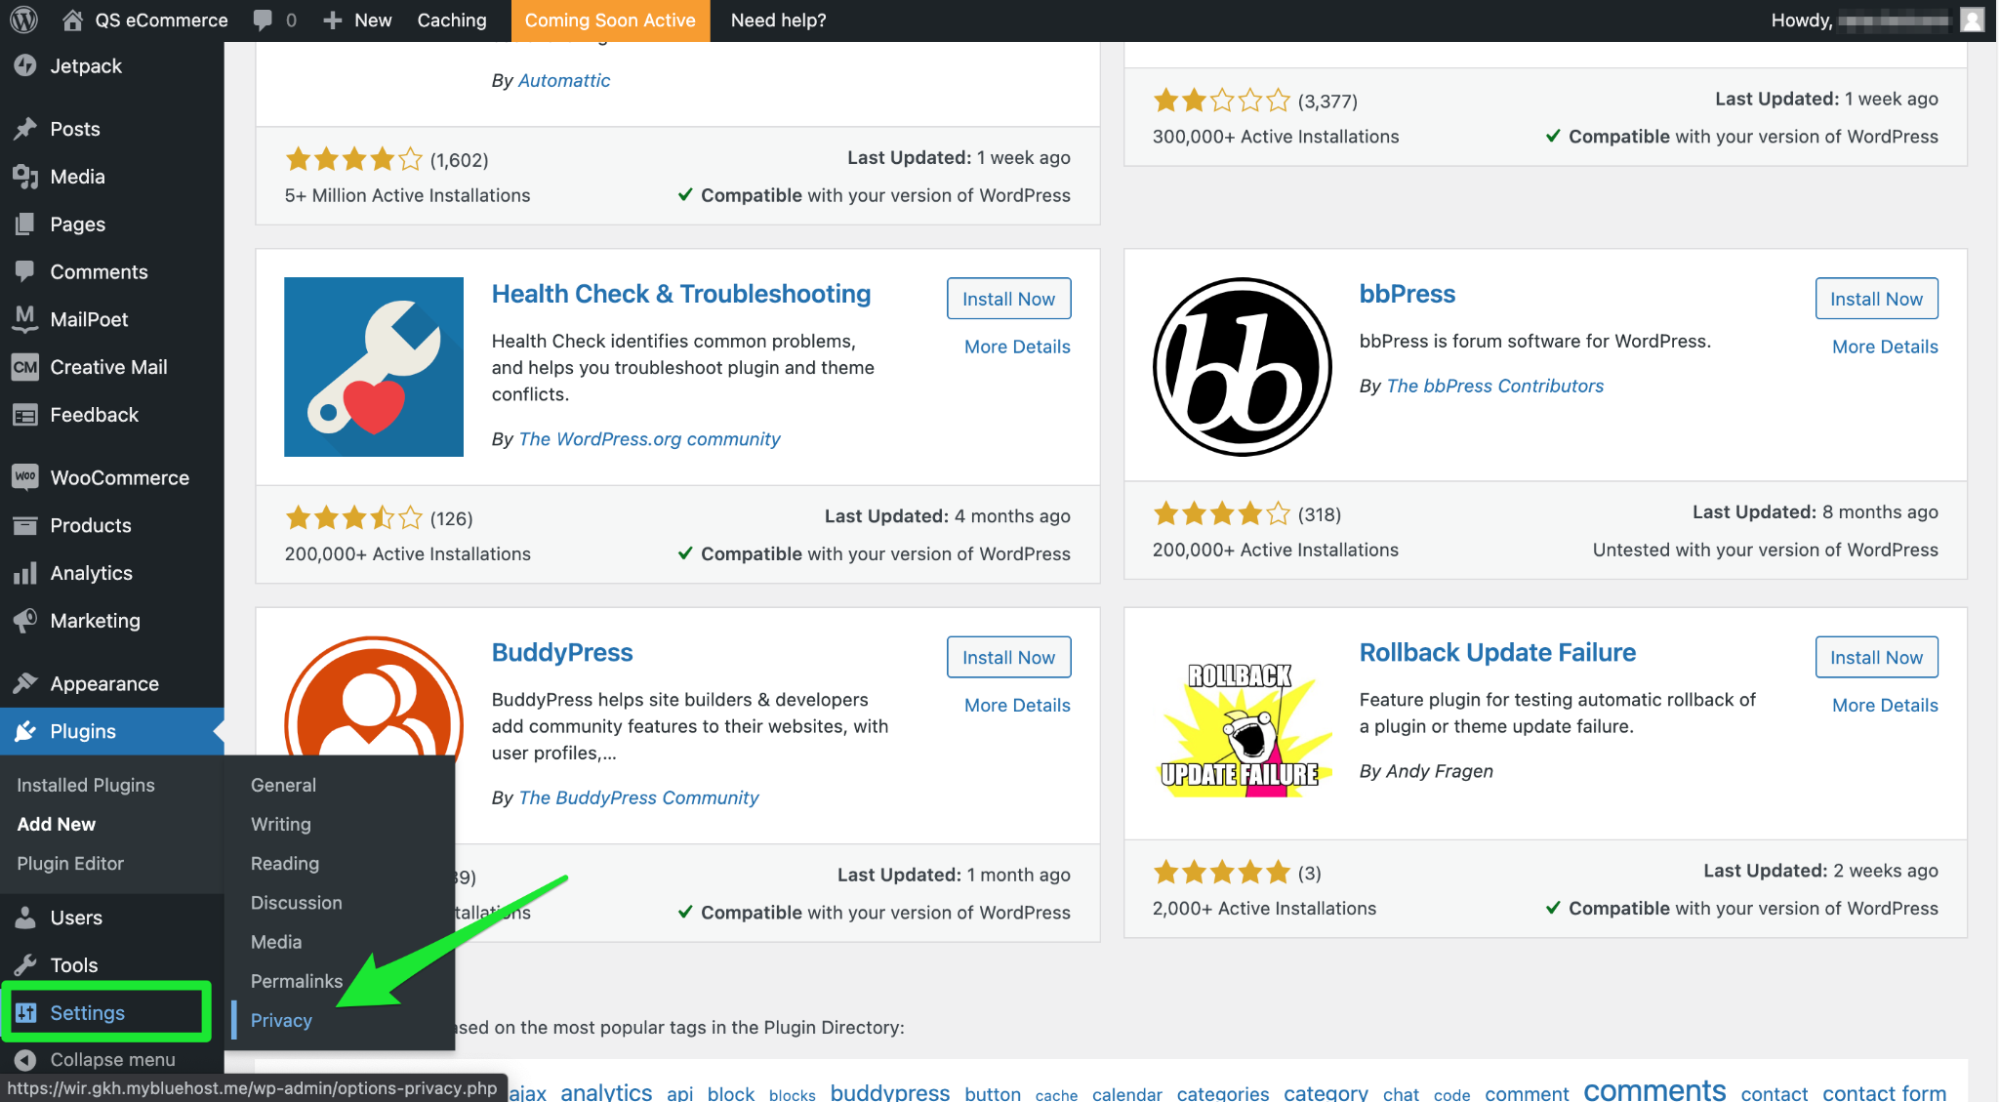Open the Creative Mail icon
This screenshot has height=1102, width=1999.
[25, 367]
